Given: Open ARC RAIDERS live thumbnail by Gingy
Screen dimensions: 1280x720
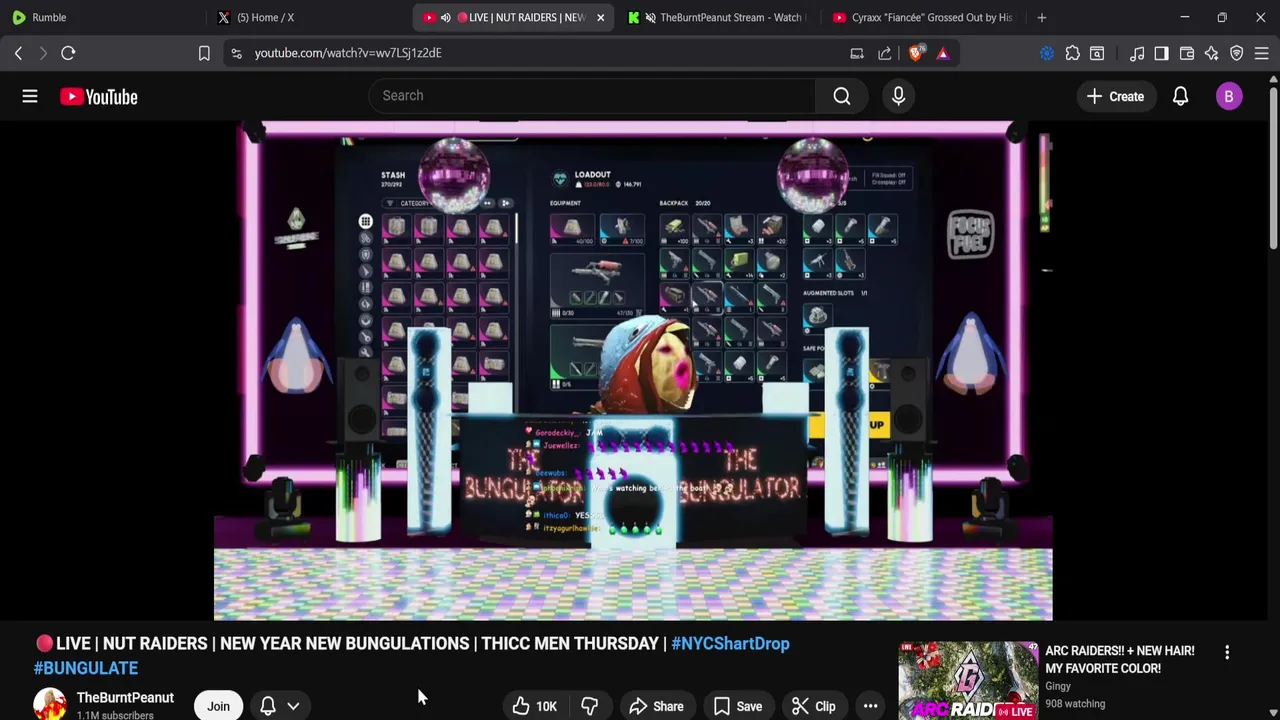Looking at the screenshot, I should pyautogui.click(x=968, y=680).
